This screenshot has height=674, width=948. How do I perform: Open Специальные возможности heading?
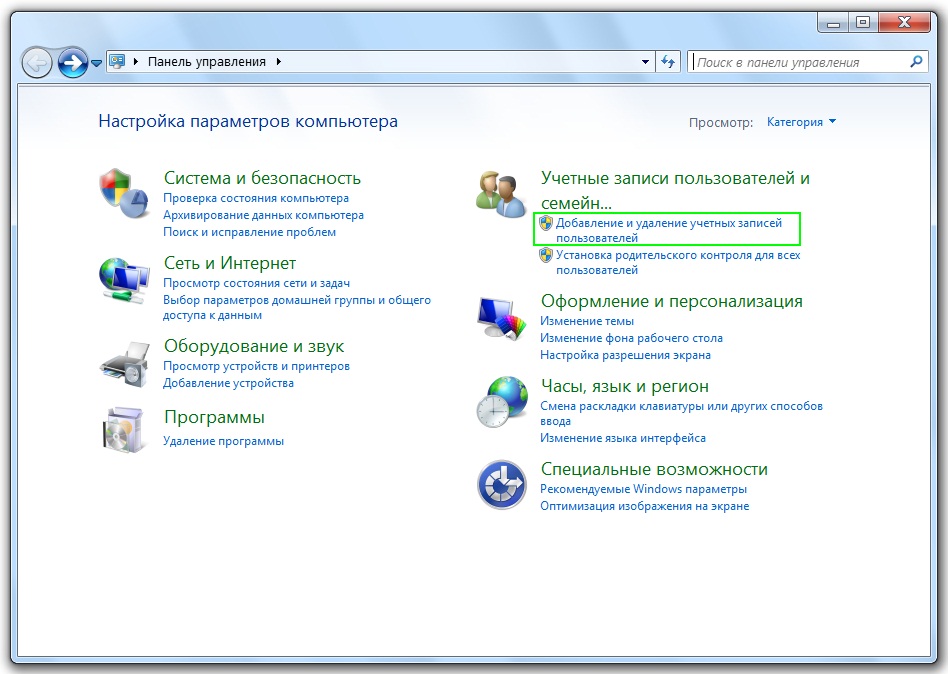click(654, 469)
